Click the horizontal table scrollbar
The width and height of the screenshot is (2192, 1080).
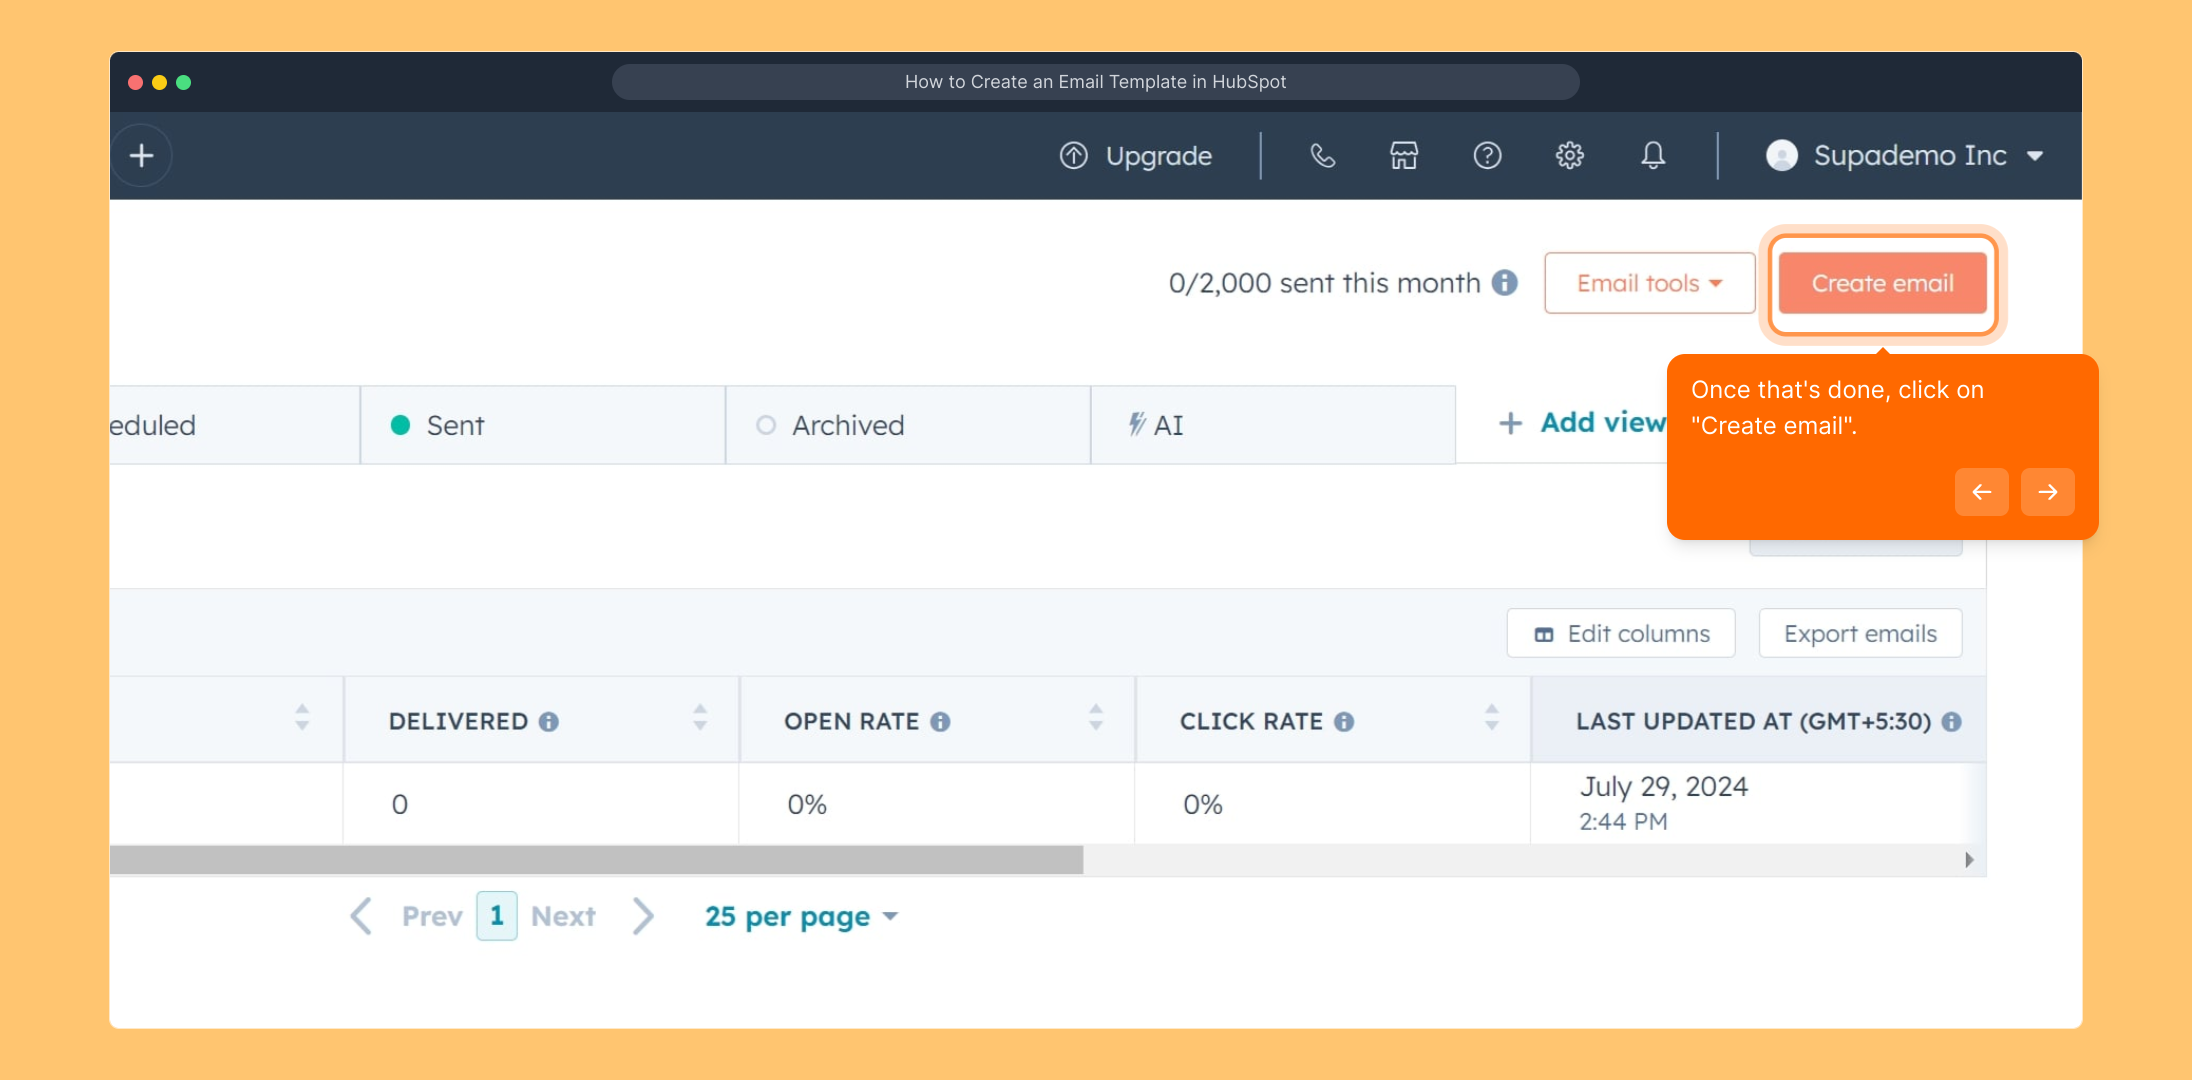coord(596,860)
